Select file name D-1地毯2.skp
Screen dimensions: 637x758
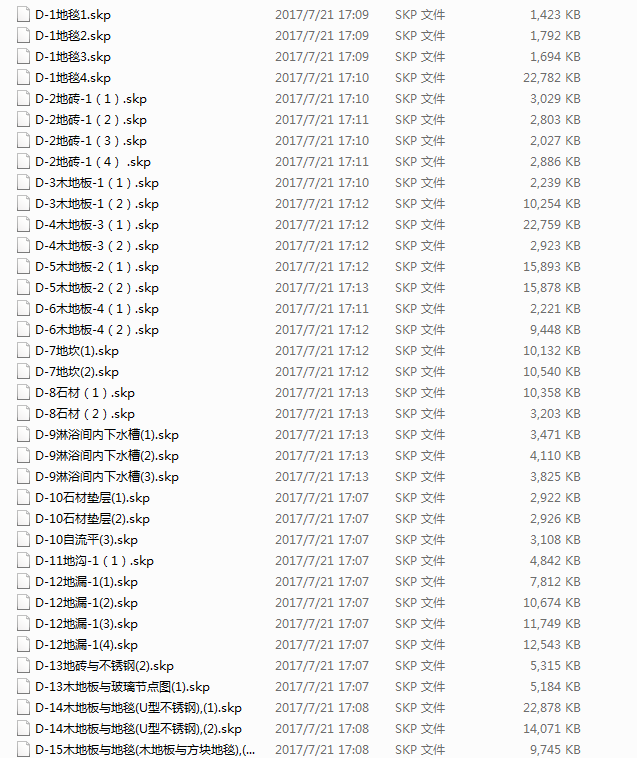pos(73,36)
